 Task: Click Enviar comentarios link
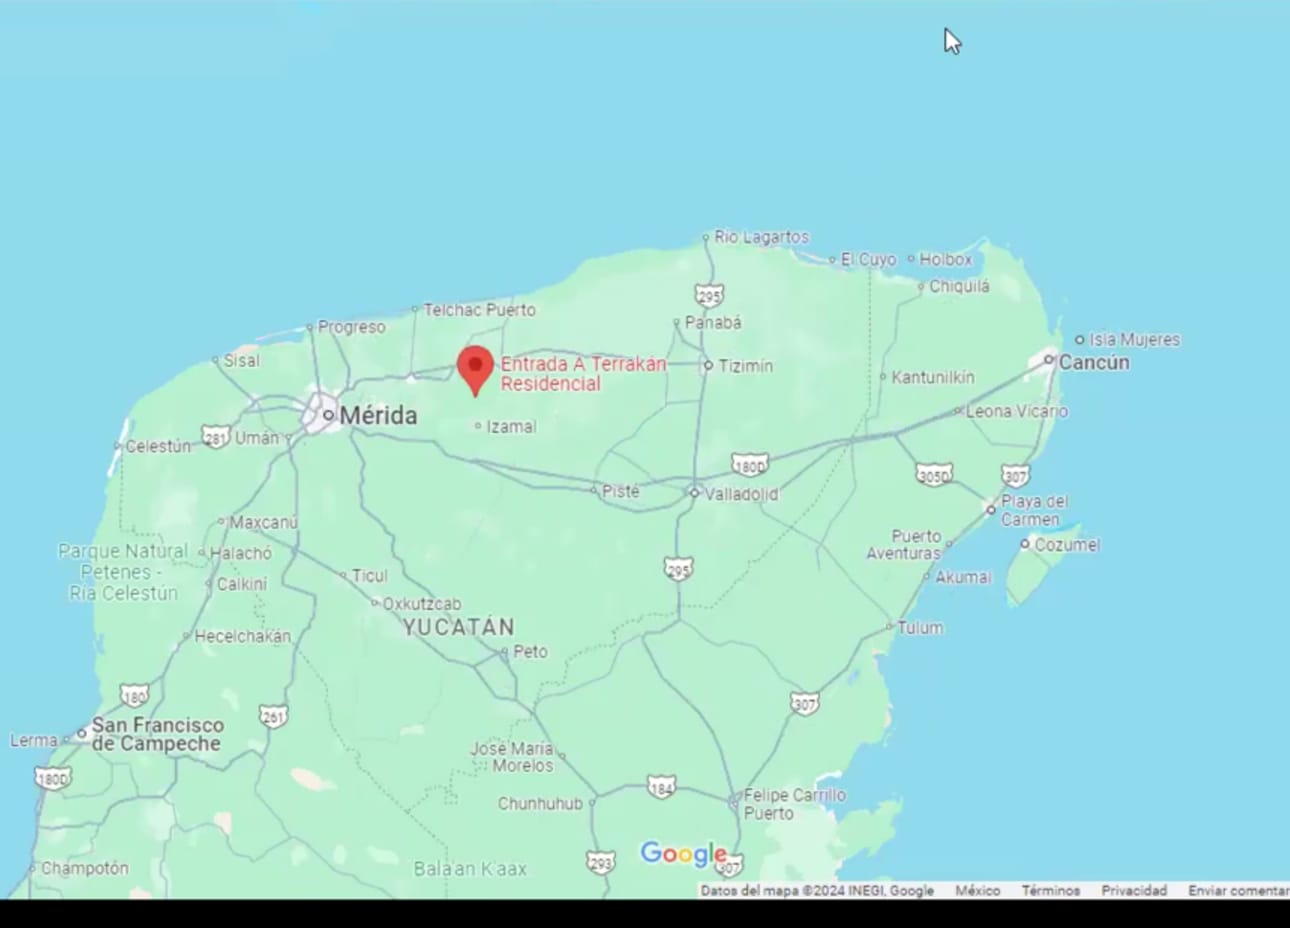[1238, 890]
